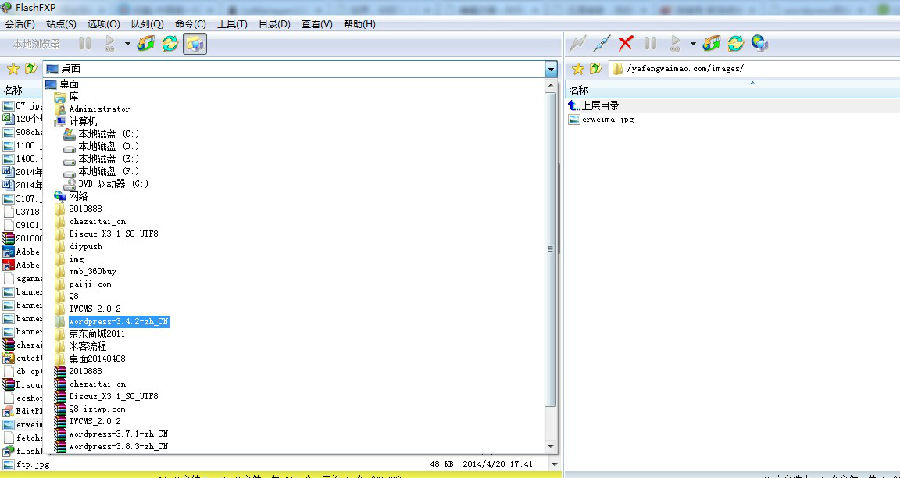This screenshot has width=900, height=478.
Task: Click the local Transfer Queue icon
Action: [147, 43]
